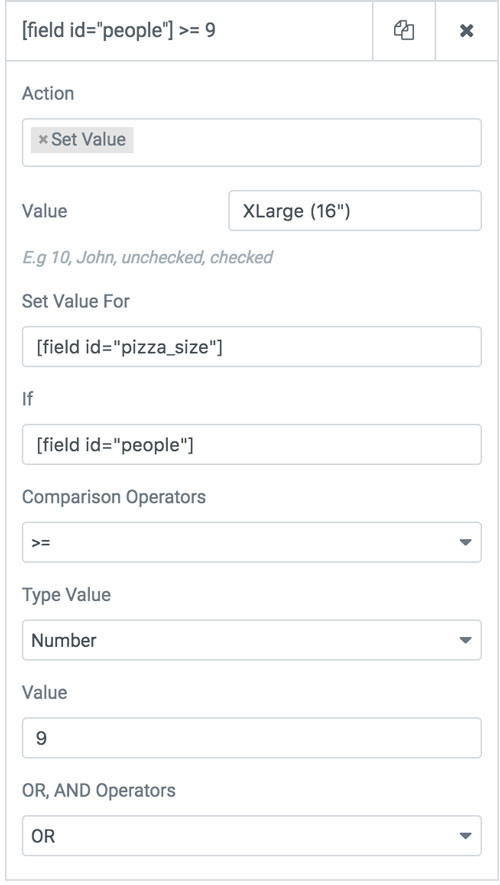
Task: Select the Number type value combo box
Action: click(252, 640)
